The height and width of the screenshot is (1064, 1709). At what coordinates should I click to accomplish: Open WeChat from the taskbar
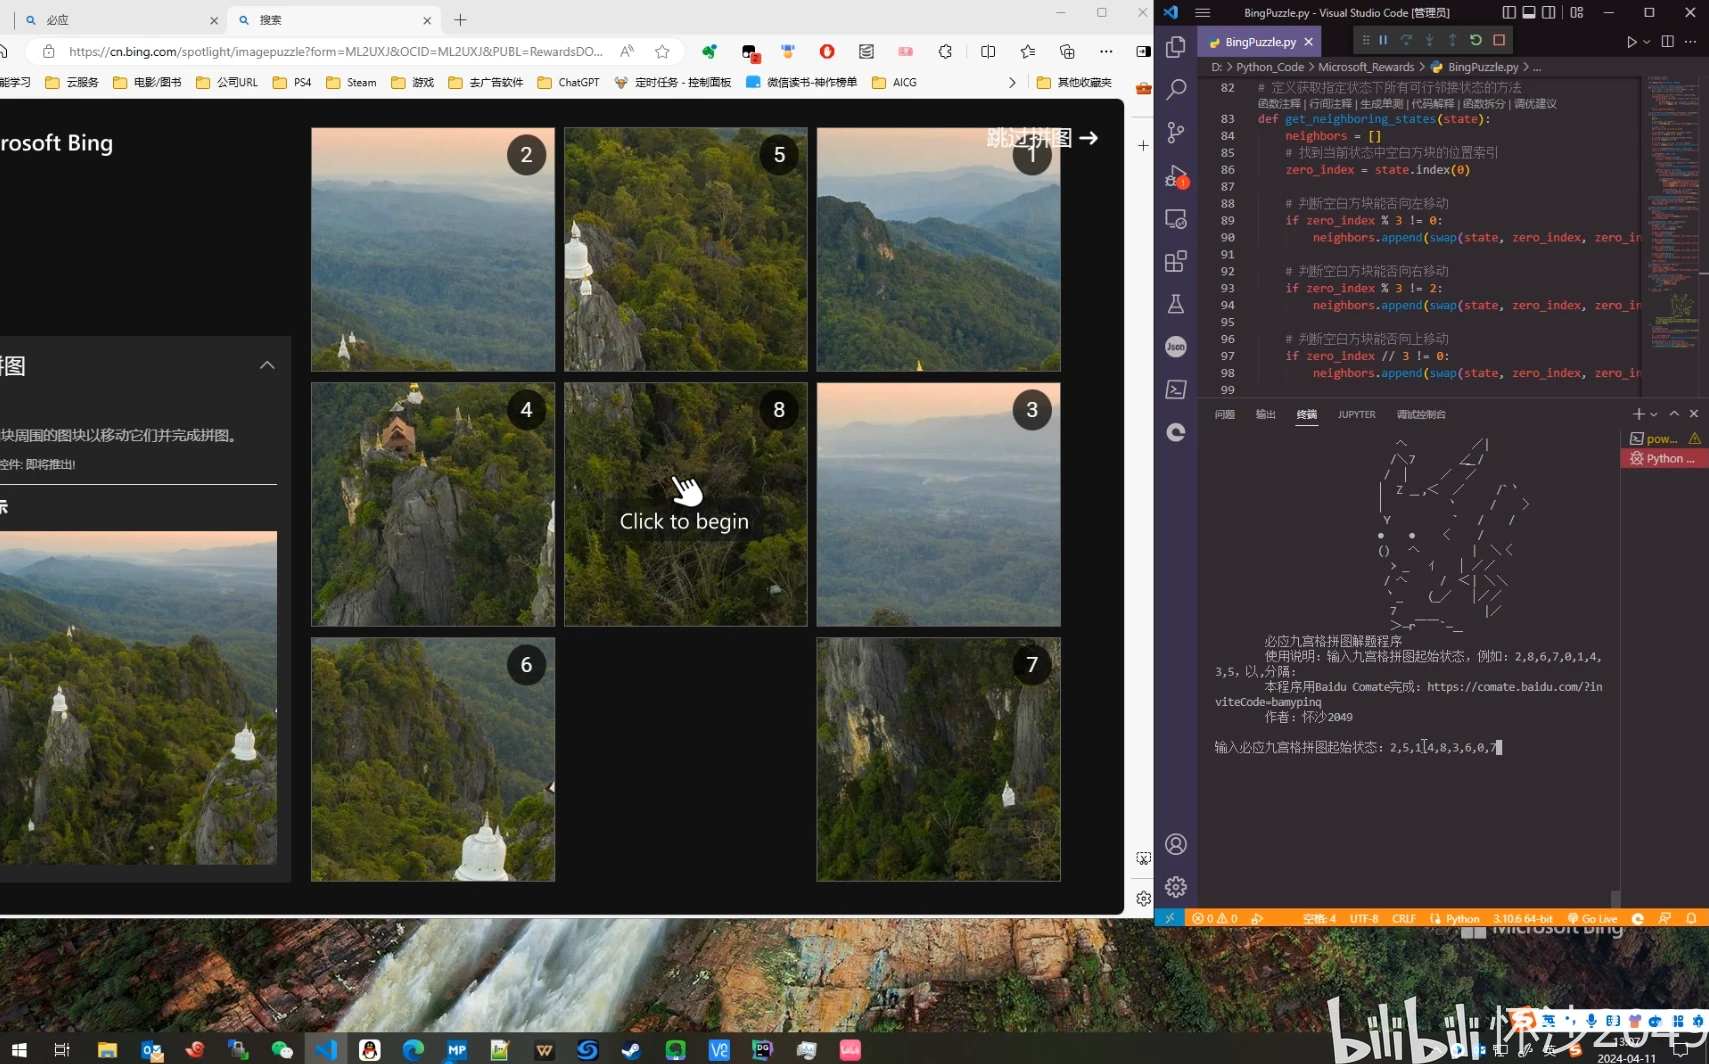pyautogui.click(x=282, y=1049)
